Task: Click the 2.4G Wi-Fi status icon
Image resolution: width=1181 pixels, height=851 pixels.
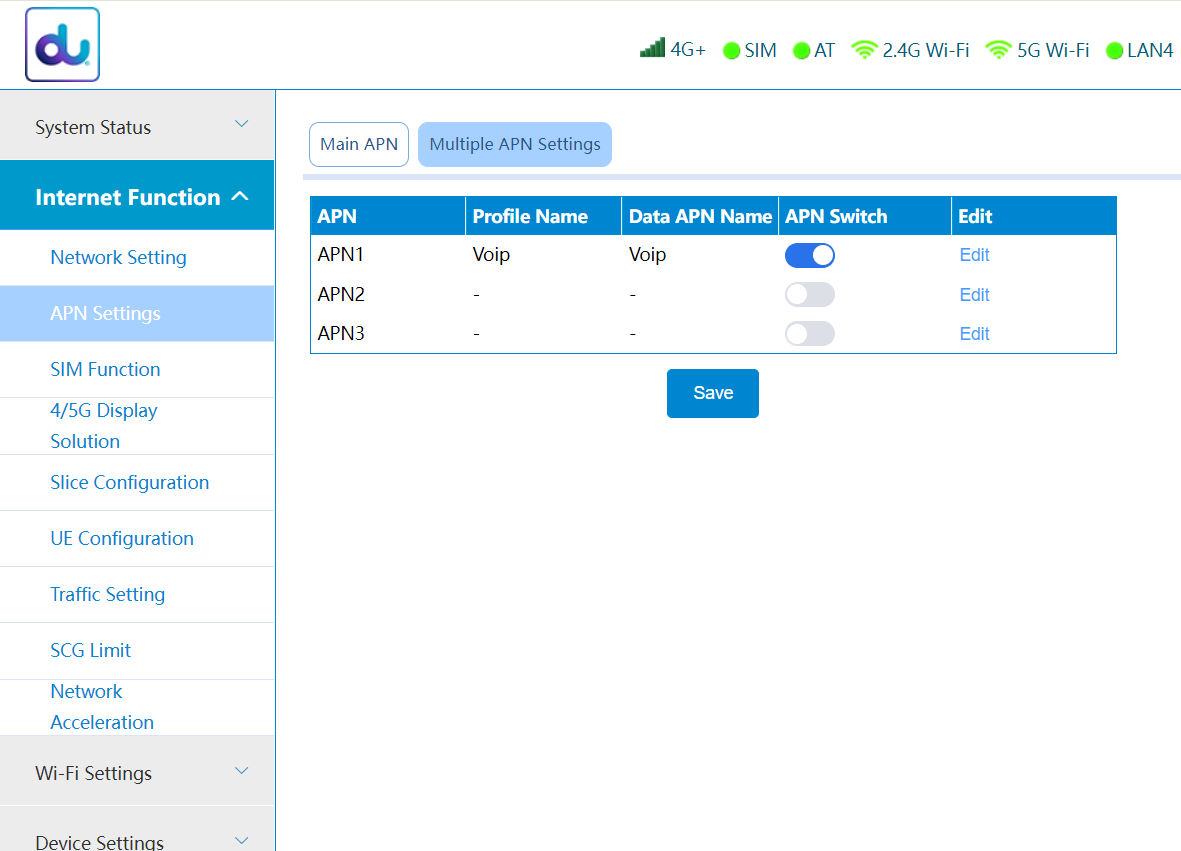Action: pyautogui.click(x=864, y=50)
